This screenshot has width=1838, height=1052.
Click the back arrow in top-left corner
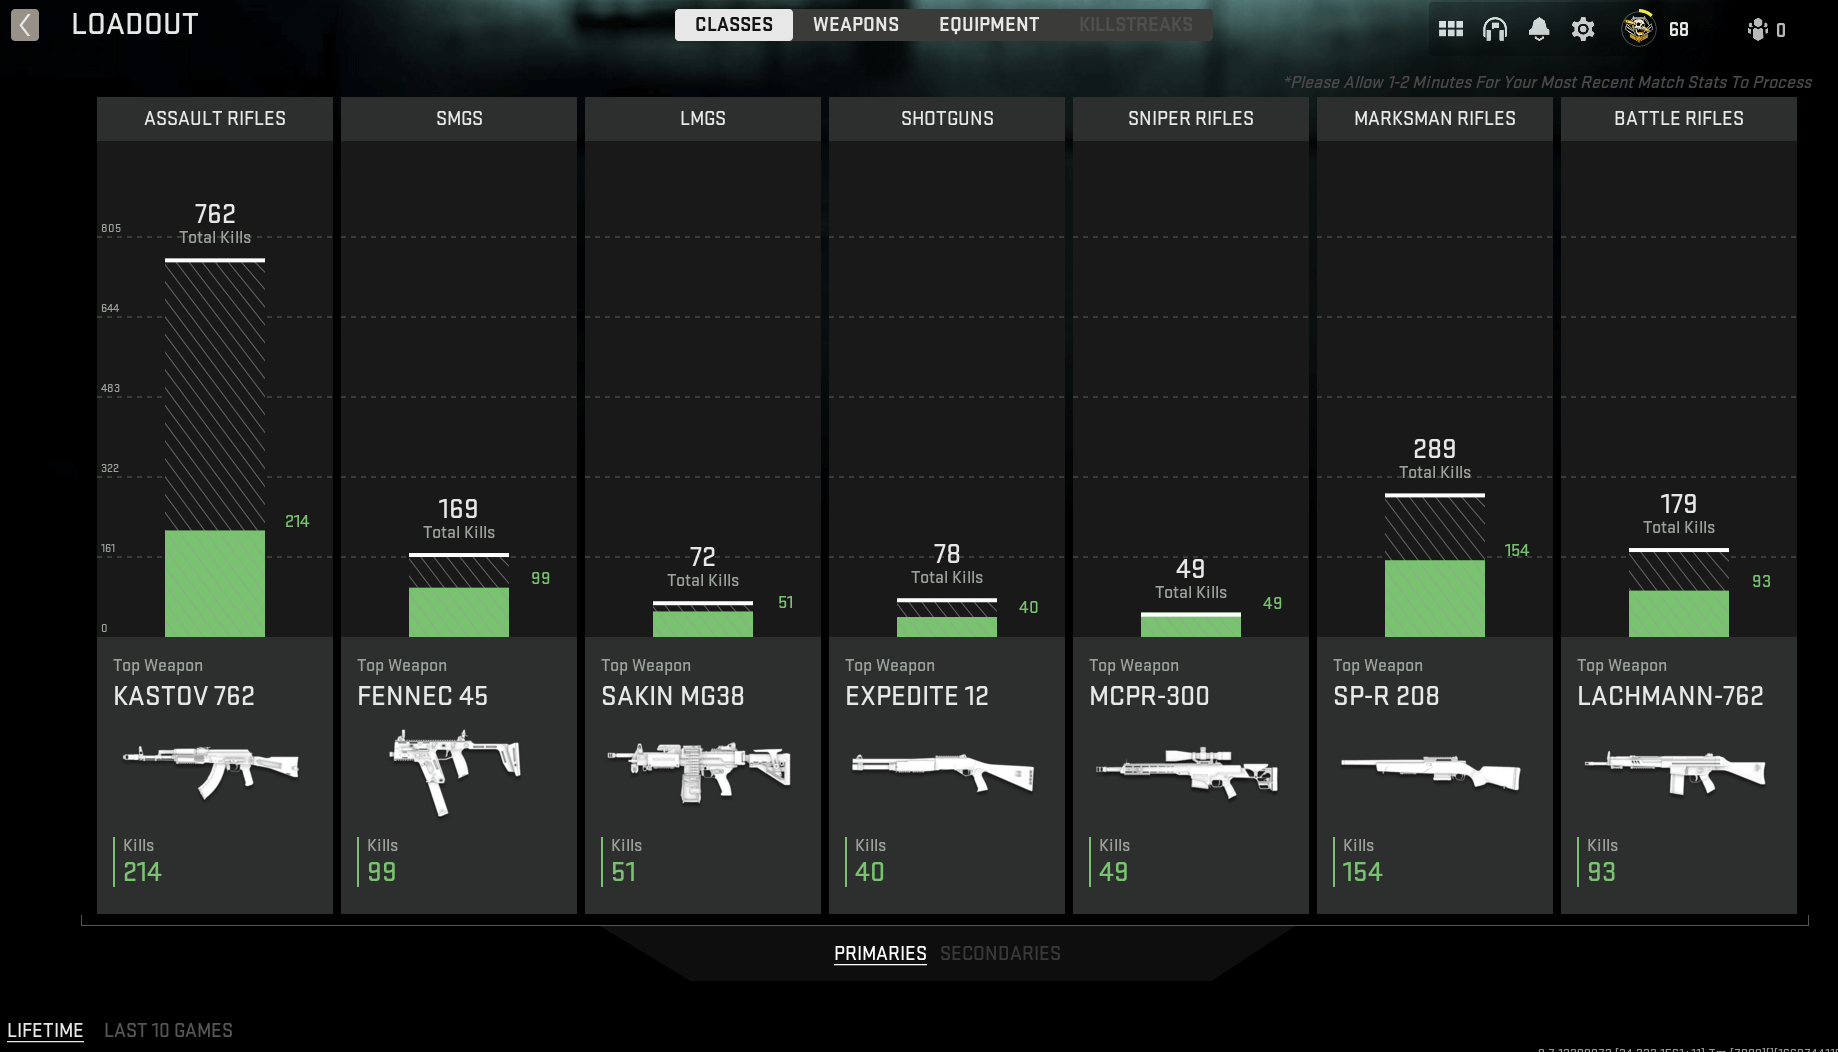(24, 25)
